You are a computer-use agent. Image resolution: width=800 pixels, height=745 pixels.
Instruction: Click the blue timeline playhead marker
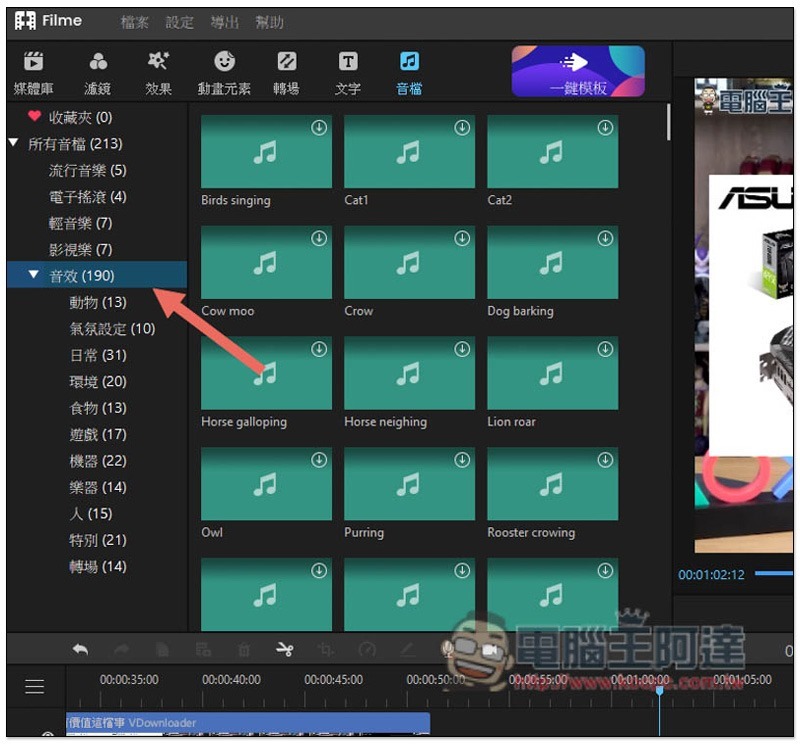click(658, 691)
